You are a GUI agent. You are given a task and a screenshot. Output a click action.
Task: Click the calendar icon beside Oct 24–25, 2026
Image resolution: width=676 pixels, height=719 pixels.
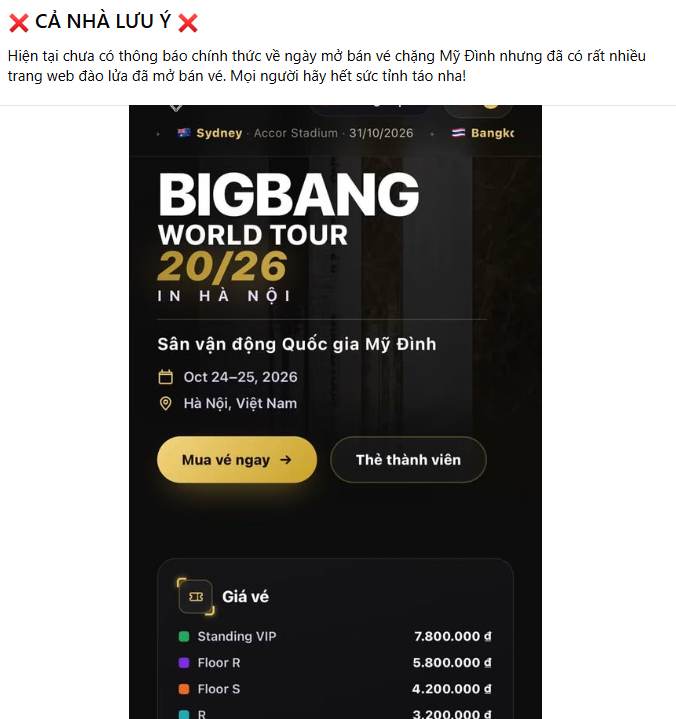[166, 377]
